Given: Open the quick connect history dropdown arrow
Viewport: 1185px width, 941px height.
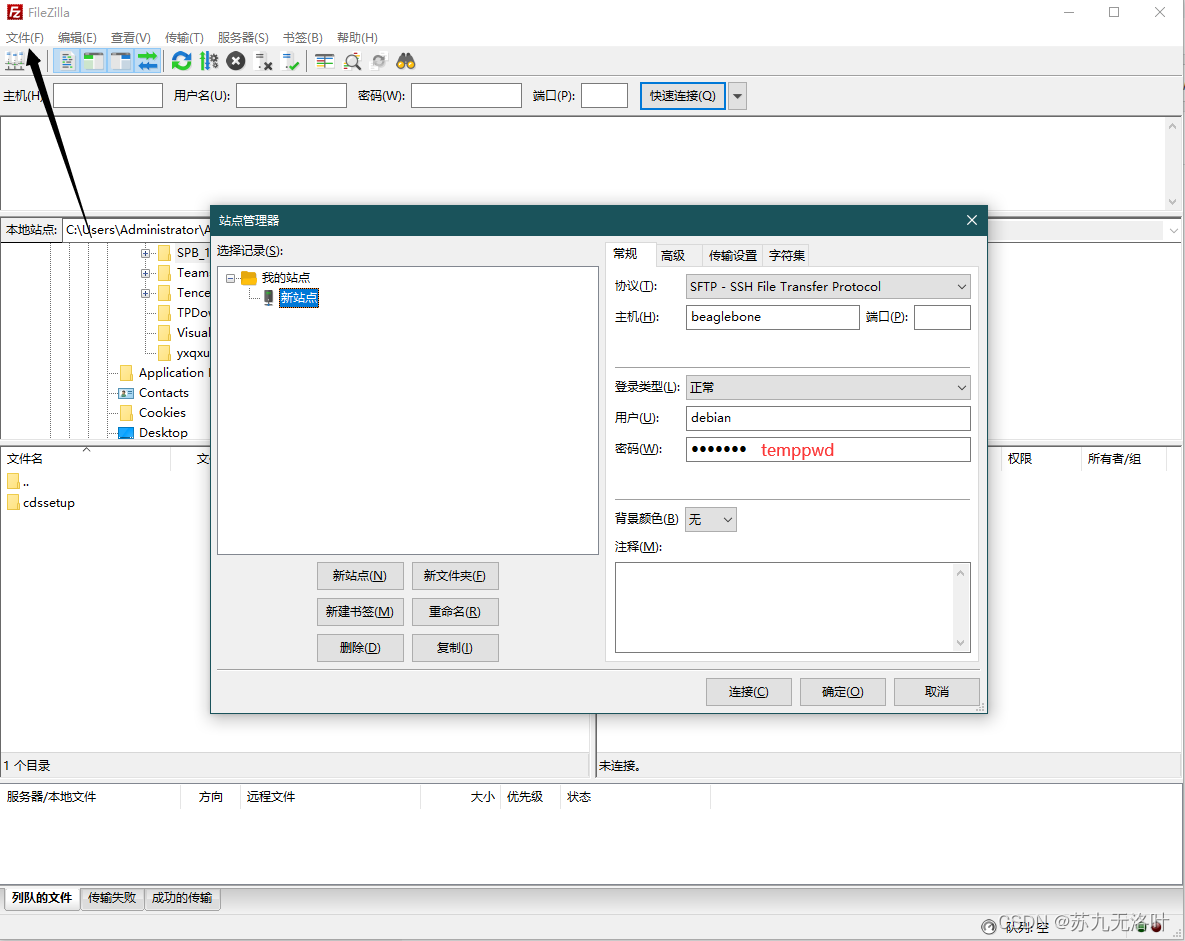Looking at the screenshot, I should [x=738, y=96].
